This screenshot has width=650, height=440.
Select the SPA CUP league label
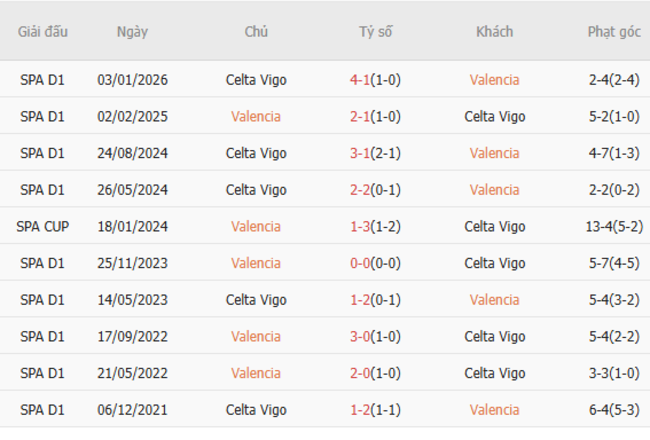point(43,226)
